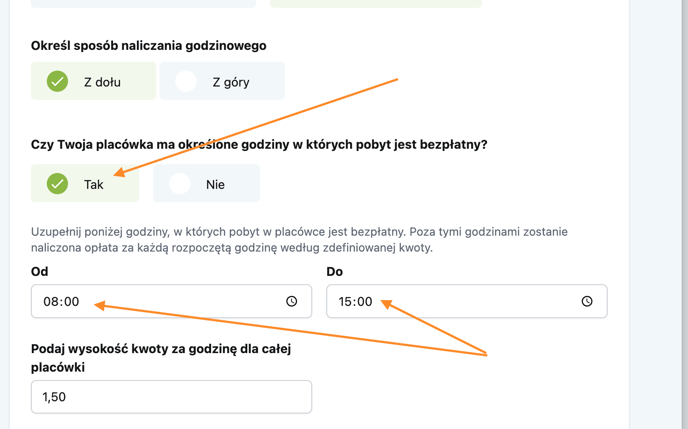This screenshot has height=429, width=688.
Task: Open the clock picker in Do field
Action: pos(587,301)
